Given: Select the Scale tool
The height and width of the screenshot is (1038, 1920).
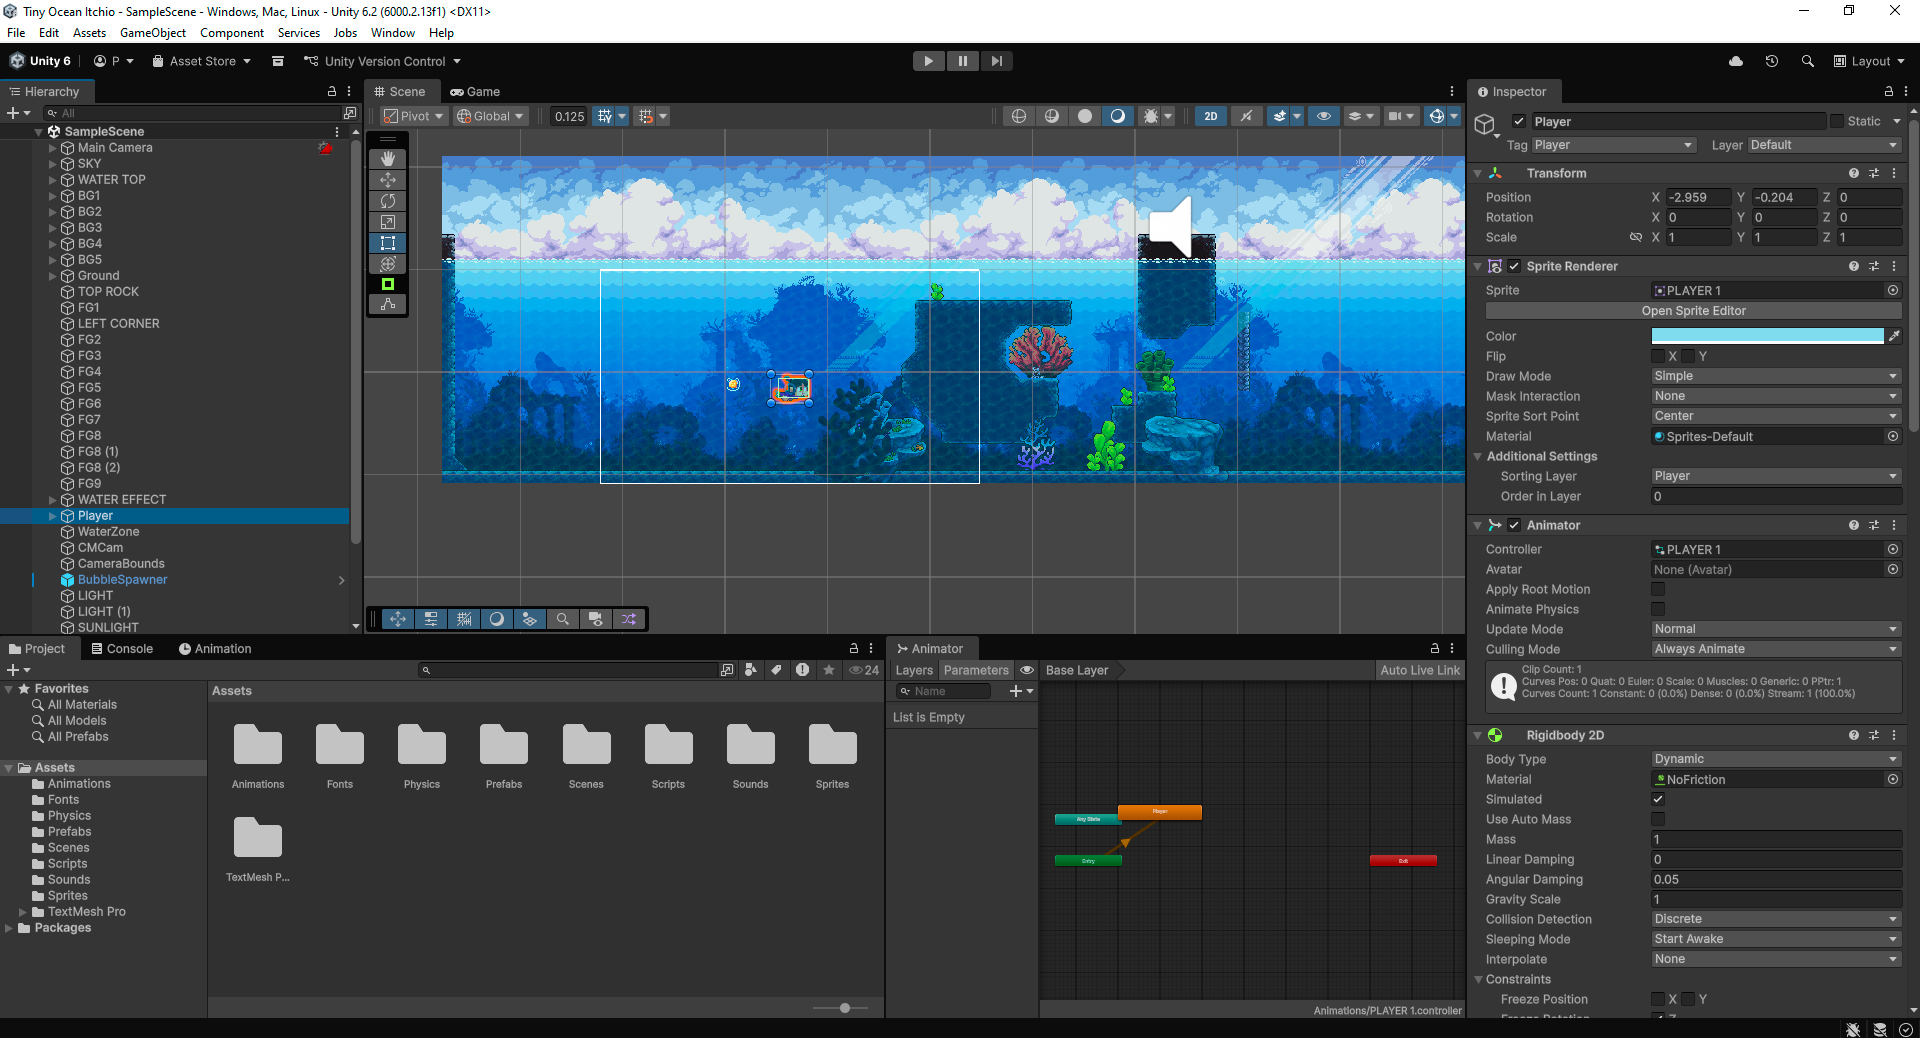Looking at the screenshot, I should 388,222.
